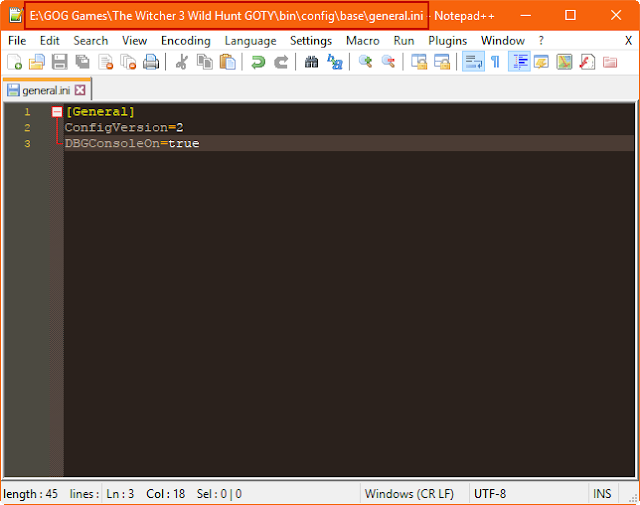The image size is (640, 505).
Task: Toggle synchronize vertical scrolling icon
Action: tap(419, 62)
